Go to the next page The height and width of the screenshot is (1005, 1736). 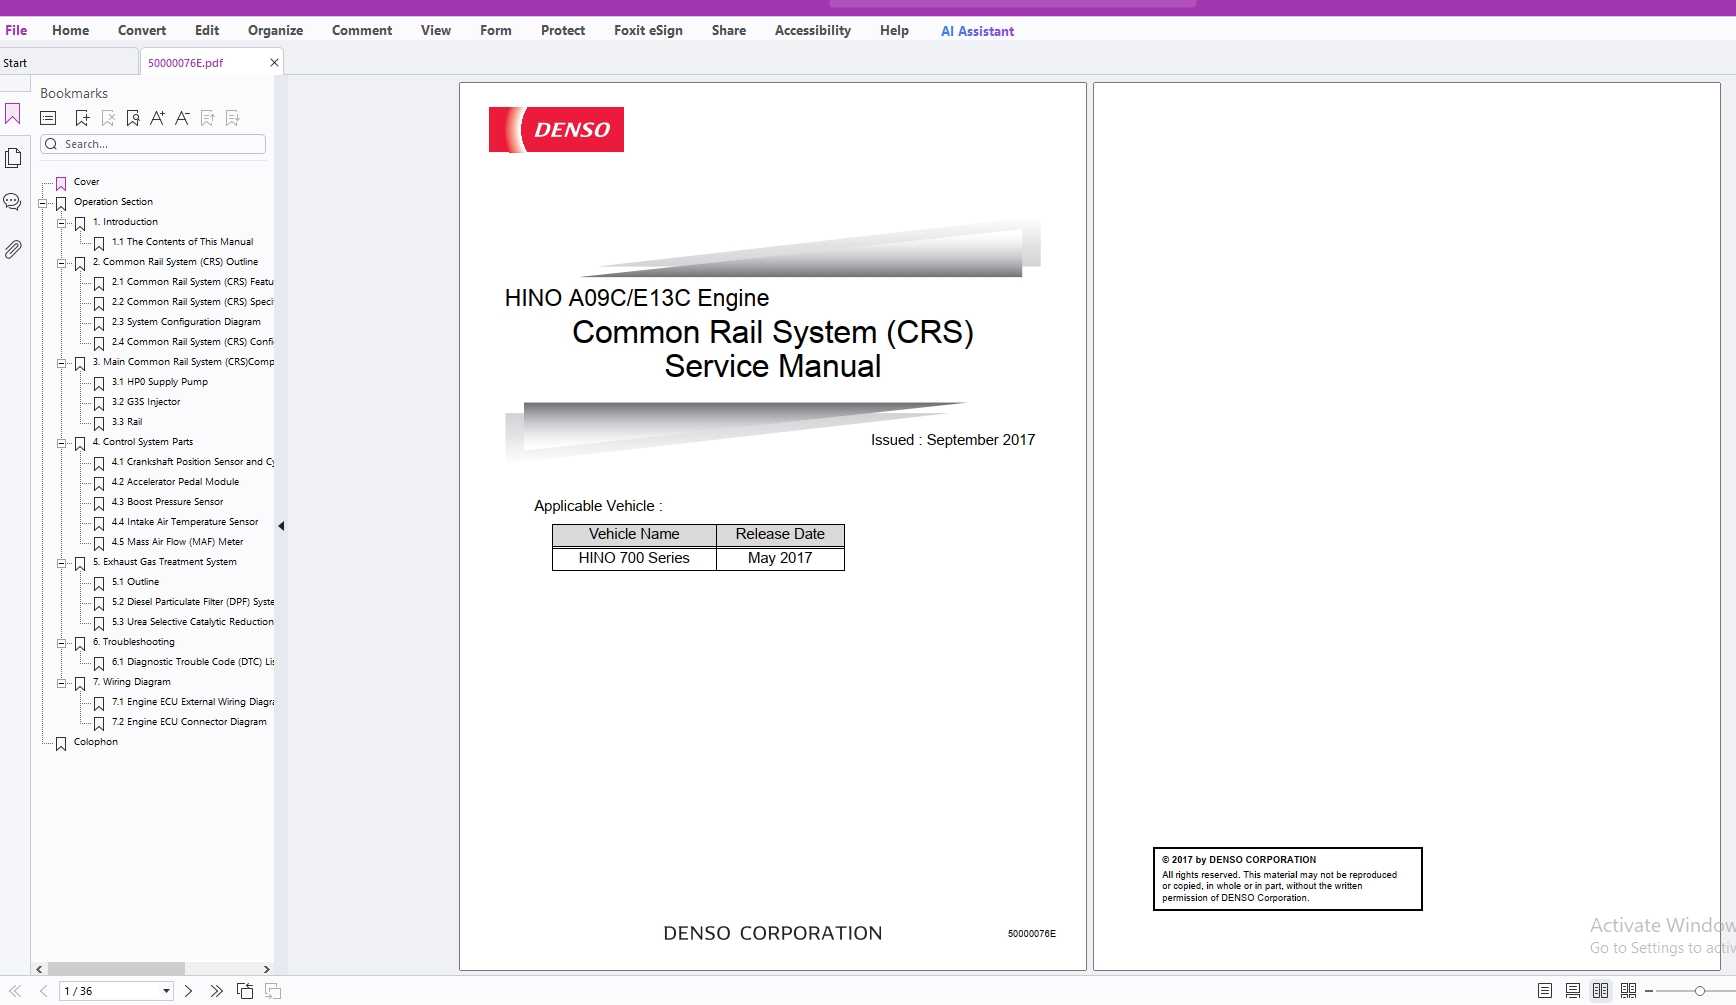pos(188,991)
